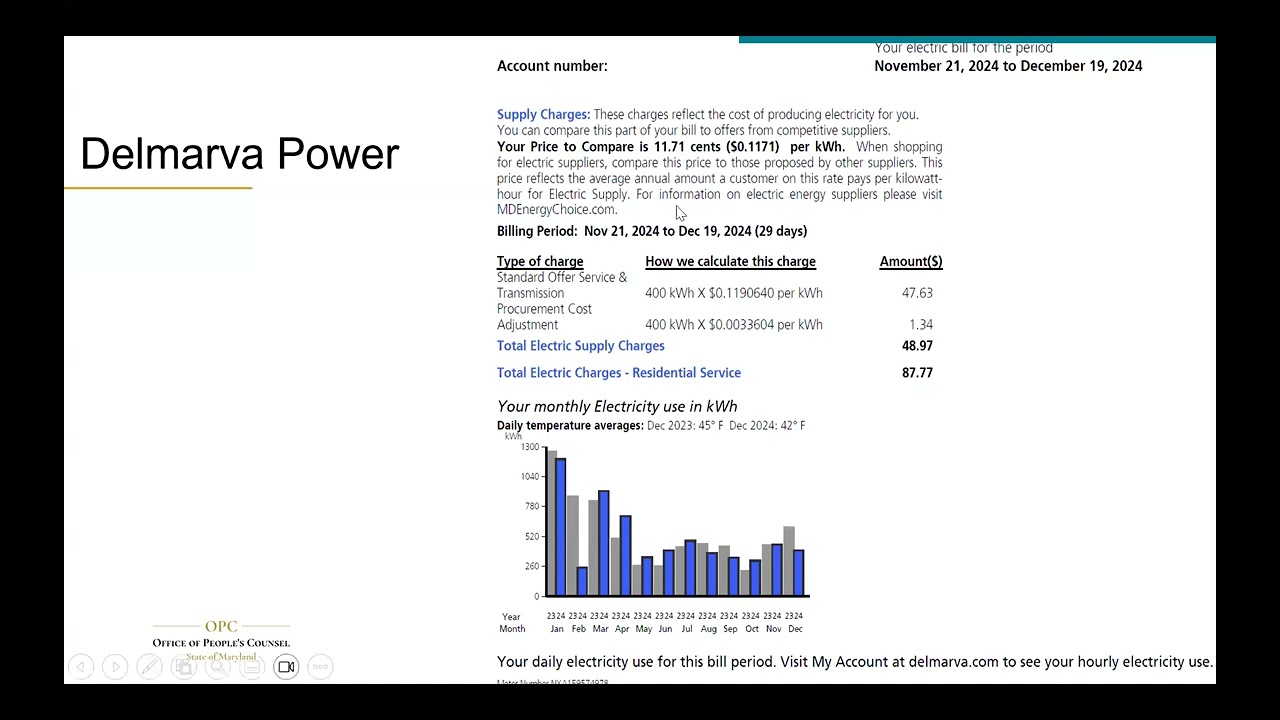Click the Account number label
The width and height of the screenshot is (1280, 720).
click(552, 66)
